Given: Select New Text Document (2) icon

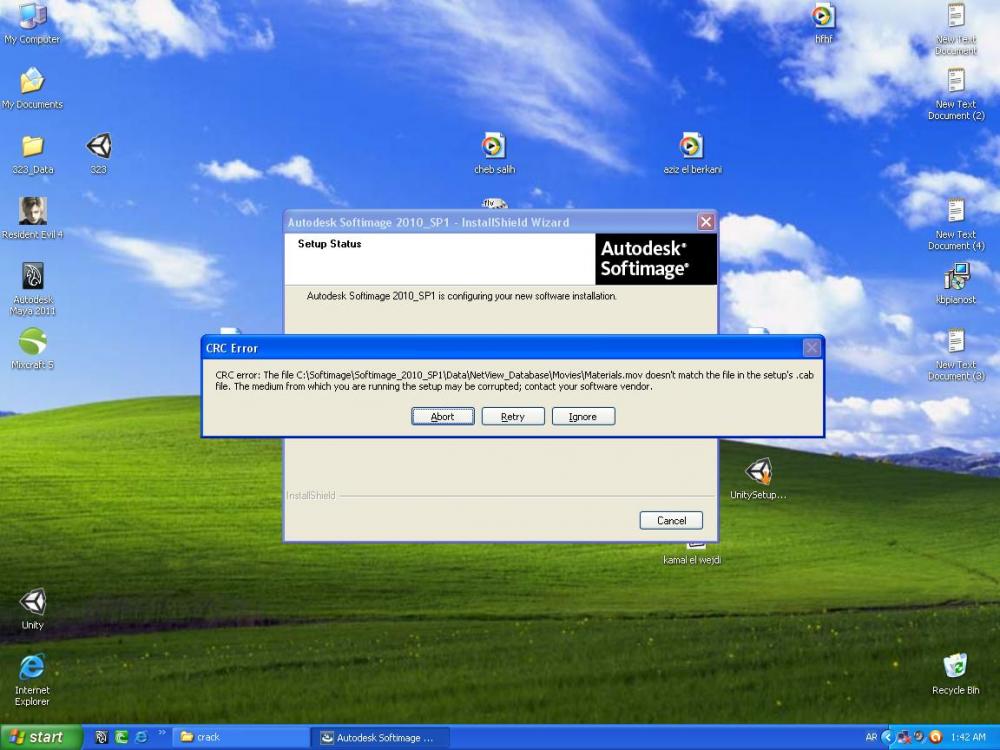Looking at the screenshot, I should 955,94.
